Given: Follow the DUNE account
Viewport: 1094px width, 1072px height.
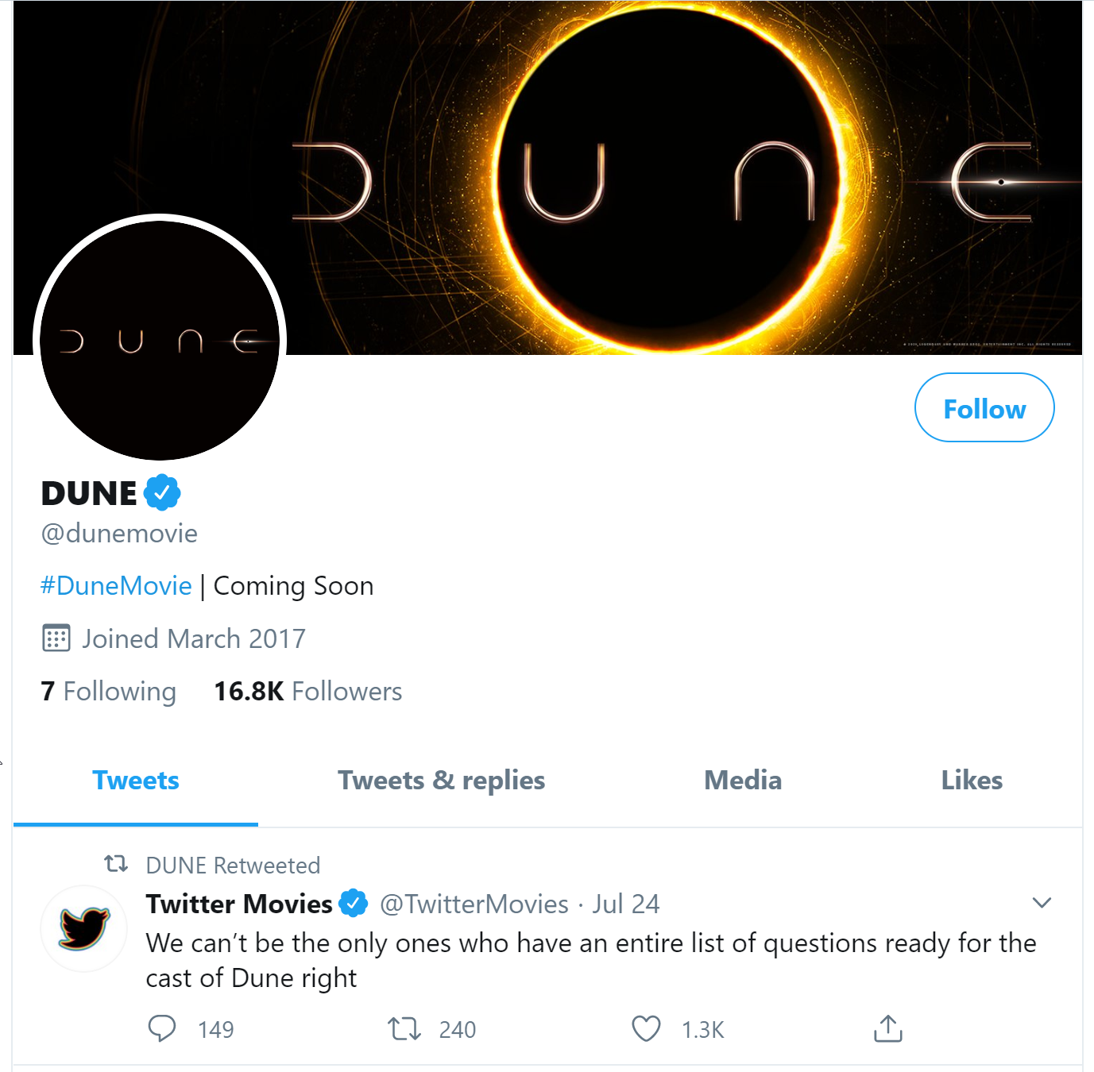Looking at the screenshot, I should (x=983, y=408).
